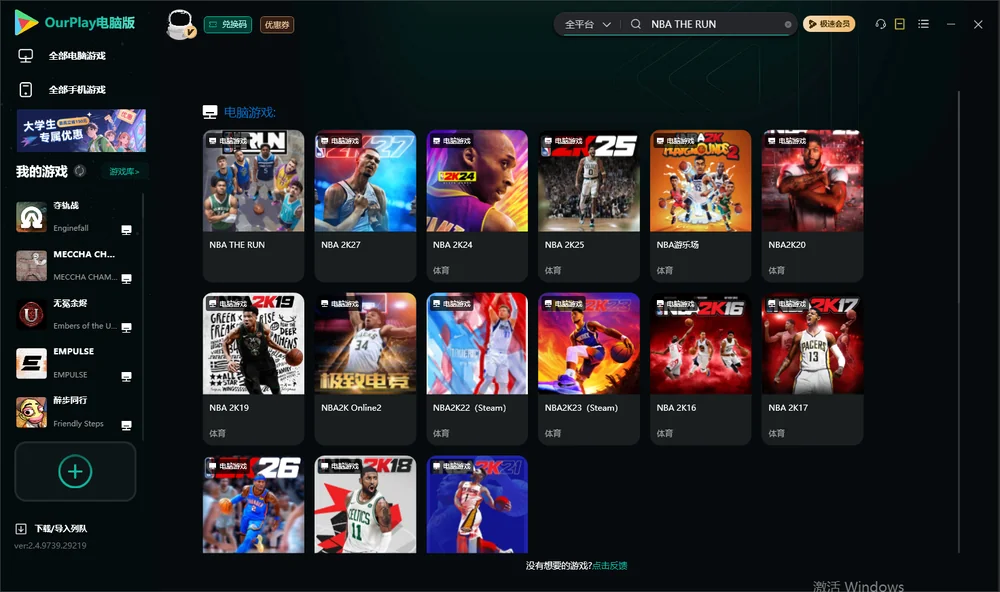Open the 夺轨战 Enginefall game icon
The image size is (1000, 592).
(31, 217)
